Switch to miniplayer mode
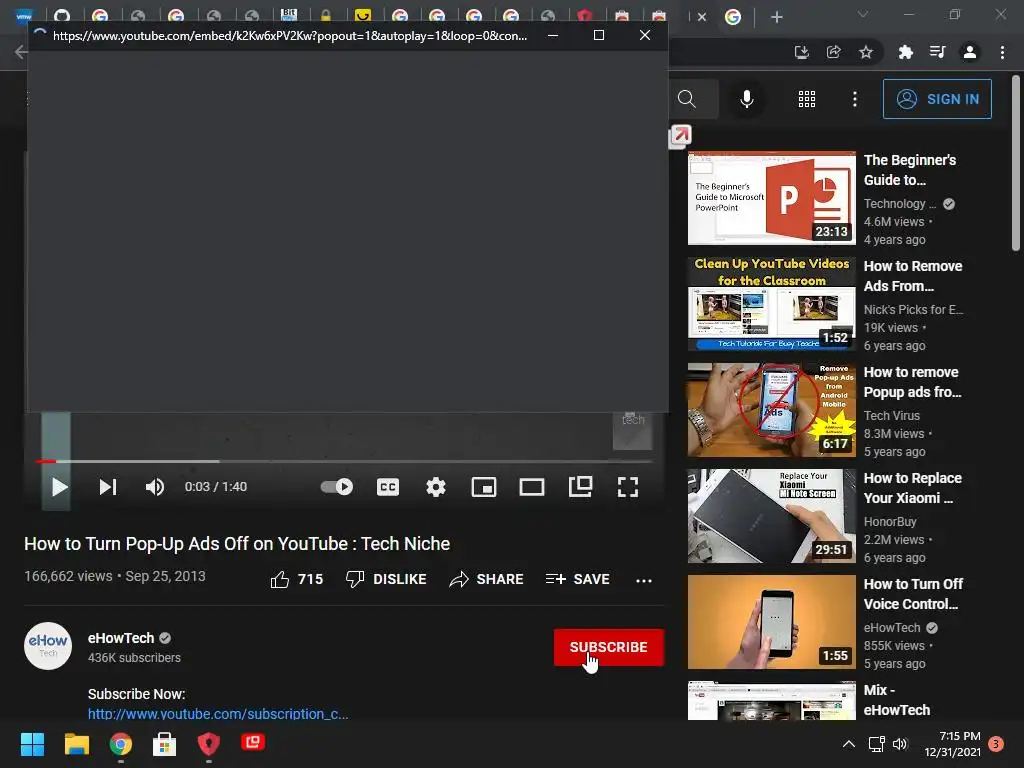This screenshot has width=1024, height=768. (484, 487)
